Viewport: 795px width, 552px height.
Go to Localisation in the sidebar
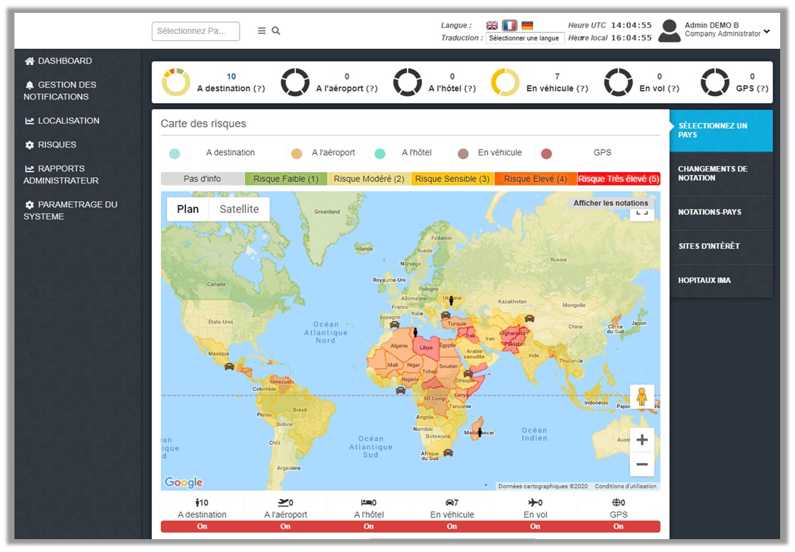pos(62,121)
